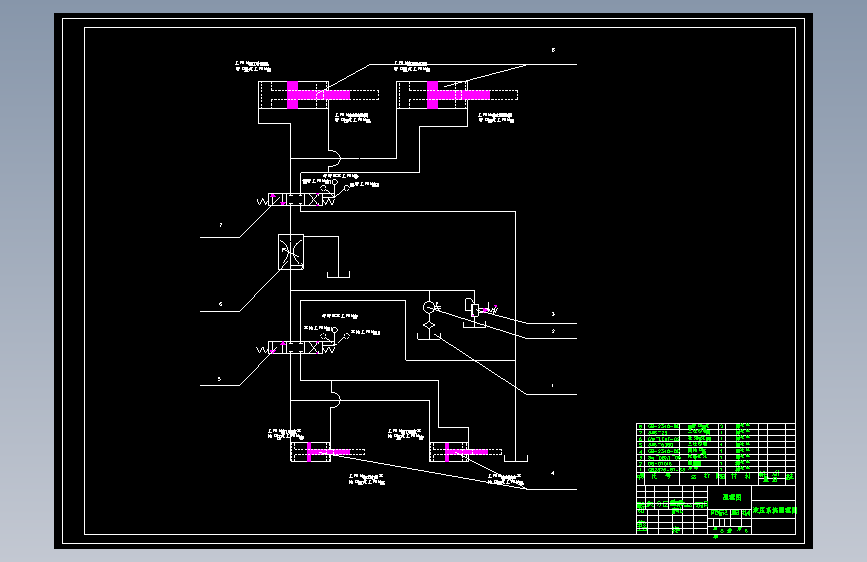Viewport: 867px width, 562px height.
Task: Click callout number 3 on the relief valve leader
Action: pos(553,314)
